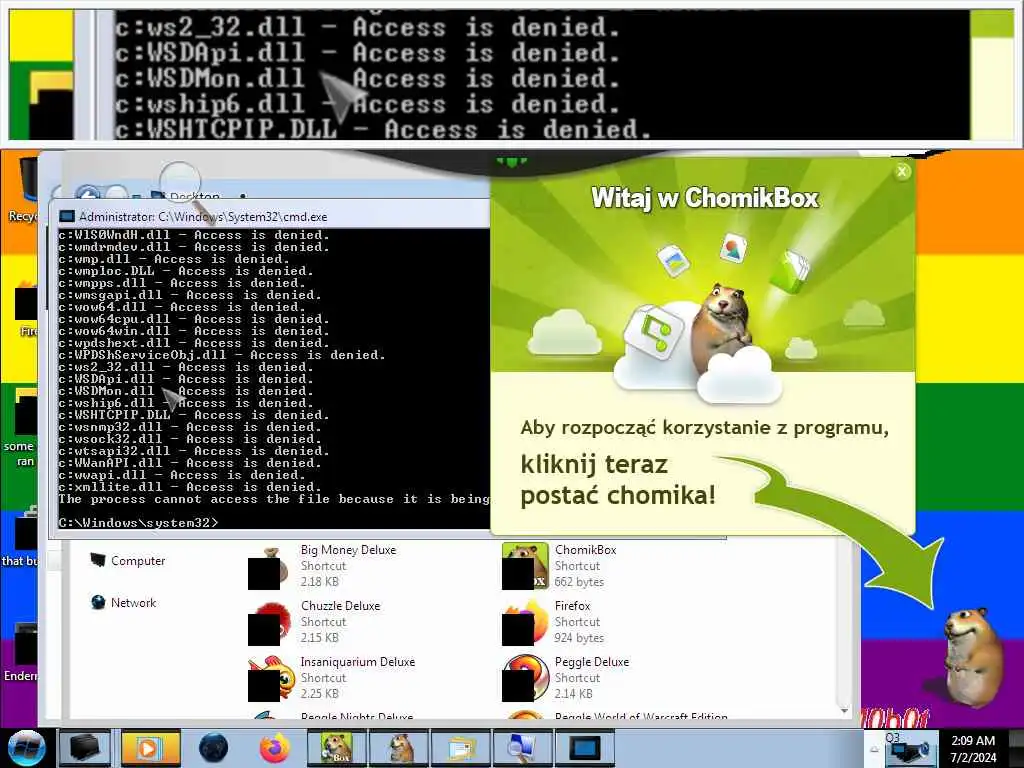The height and width of the screenshot is (768, 1024).
Task: Switch to the cmd.exe taskbar button
Action: (584, 748)
